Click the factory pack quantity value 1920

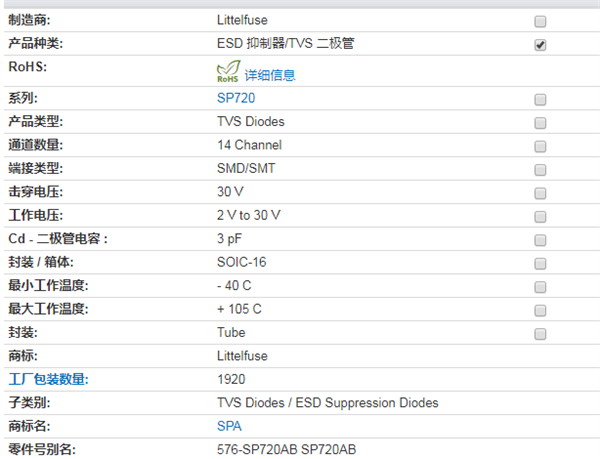click(x=231, y=379)
